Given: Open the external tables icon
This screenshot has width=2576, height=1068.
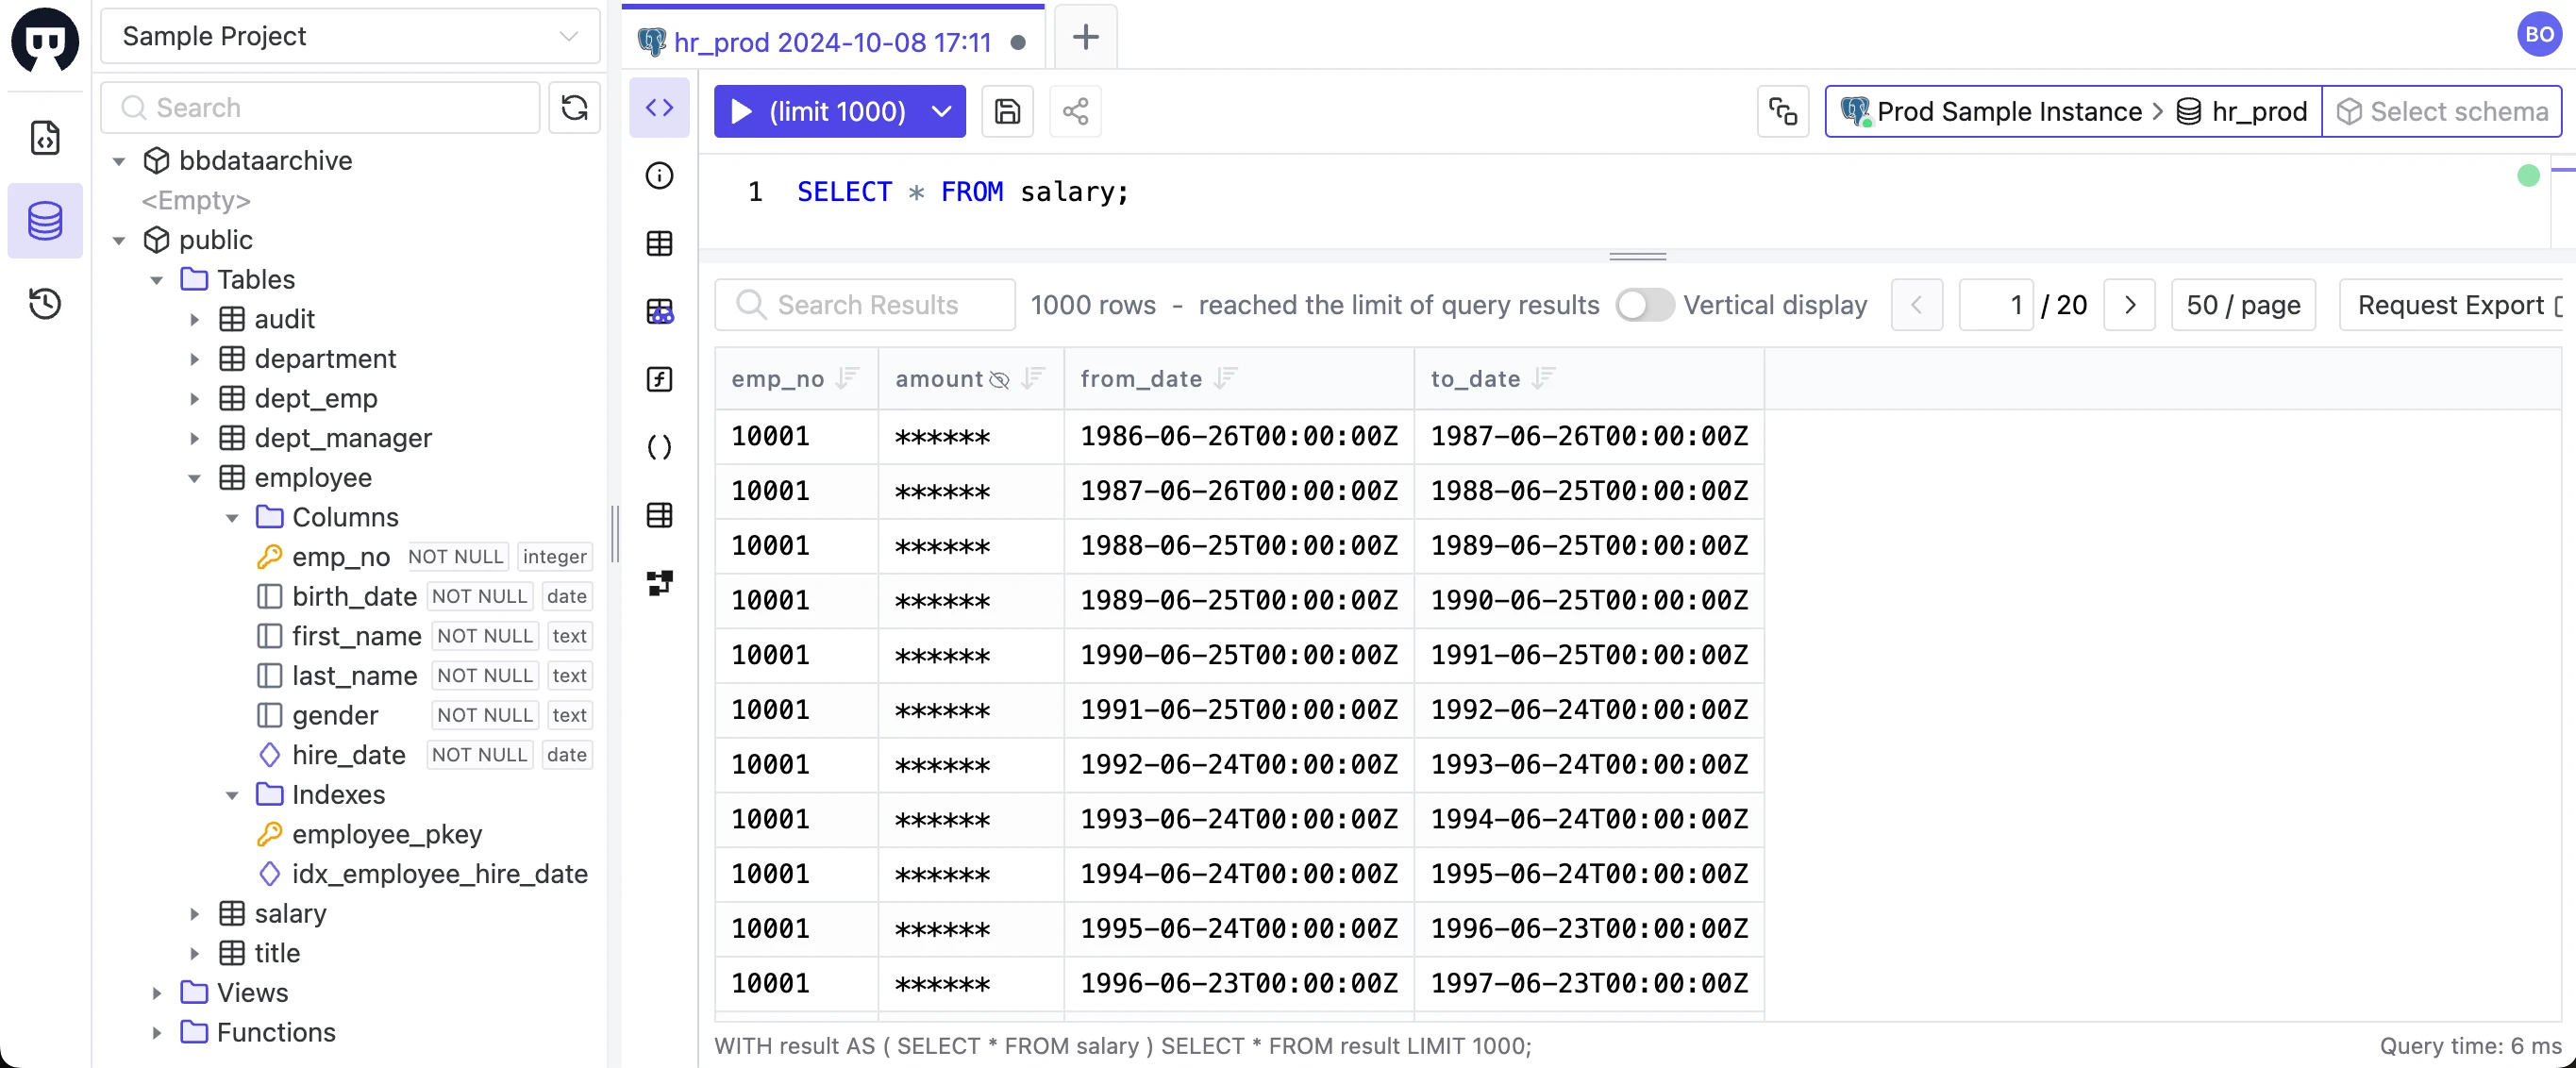Looking at the screenshot, I should coord(659,516).
